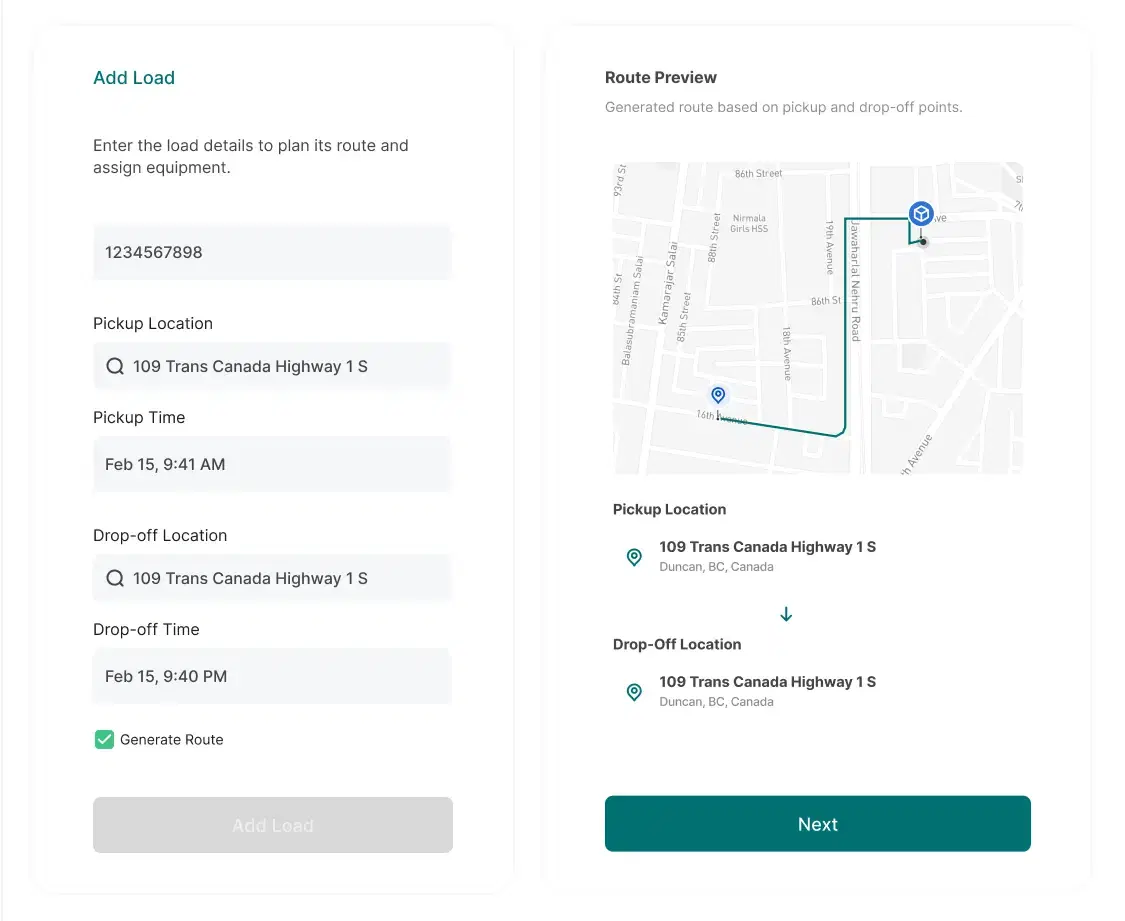Click '109 Trans Canada Highway 1 S' under Pickup Location preview

click(768, 547)
